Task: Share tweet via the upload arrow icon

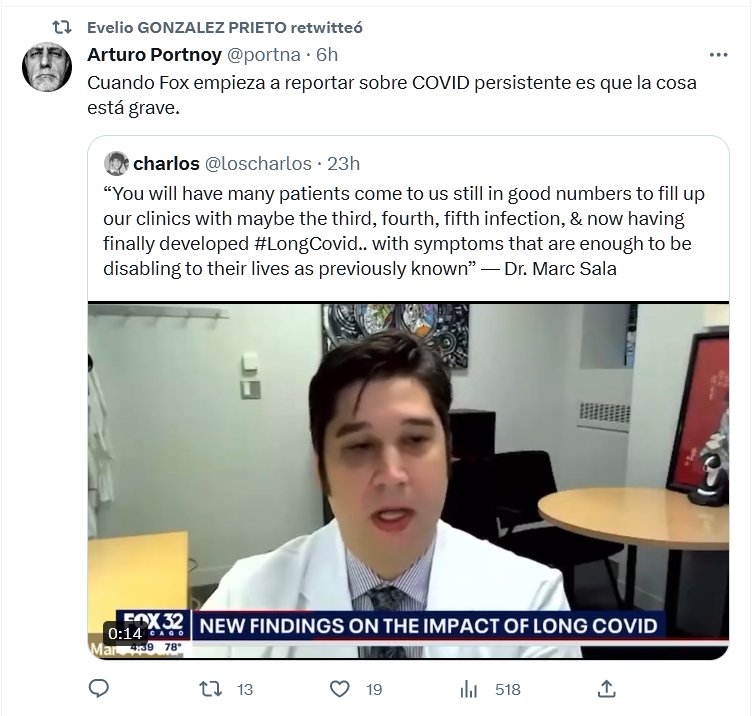Action: [x=607, y=689]
